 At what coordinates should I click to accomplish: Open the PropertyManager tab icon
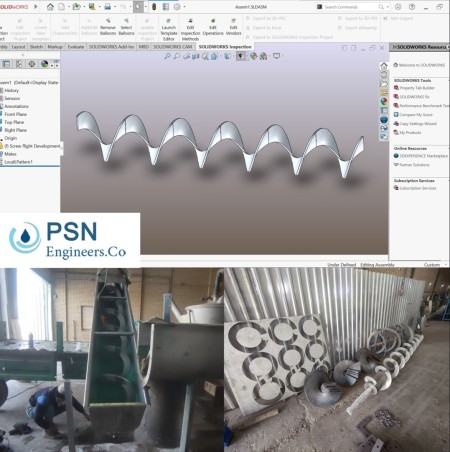click(x=6, y=64)
